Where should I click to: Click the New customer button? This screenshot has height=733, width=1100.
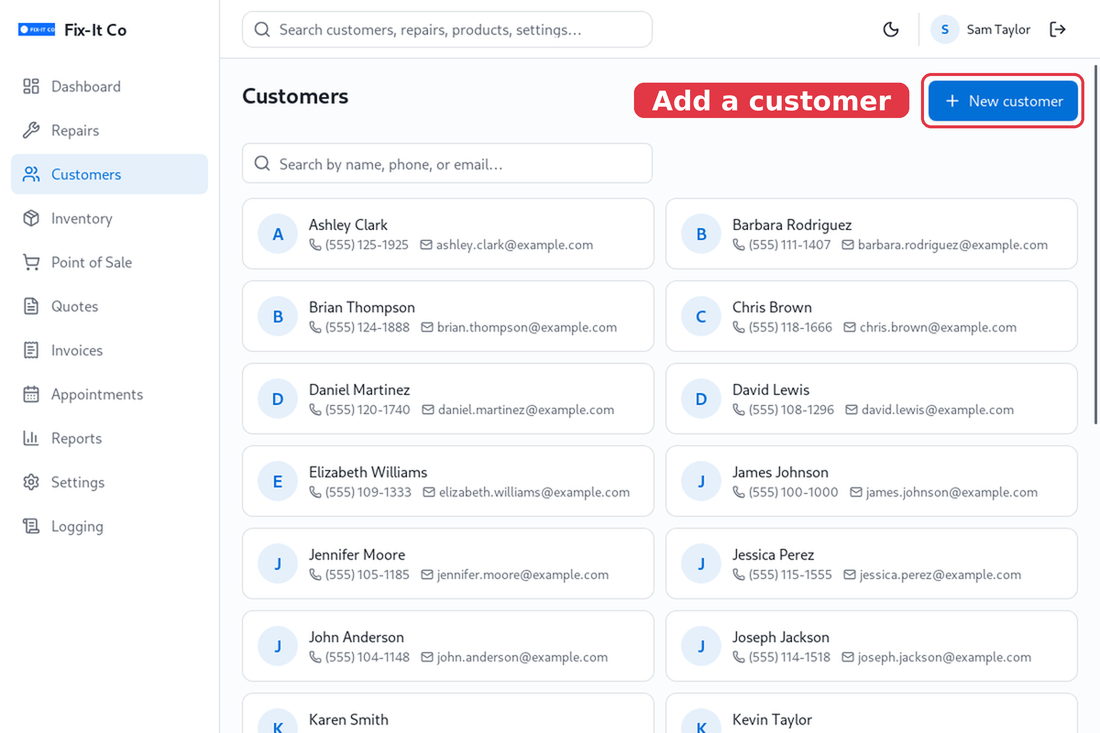(1002, 101)
